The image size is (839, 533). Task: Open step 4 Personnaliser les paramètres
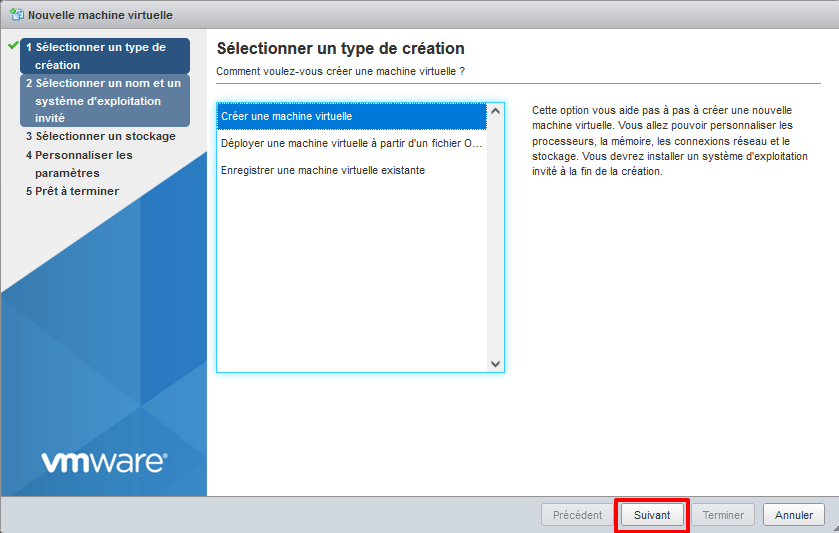point(78,164)
